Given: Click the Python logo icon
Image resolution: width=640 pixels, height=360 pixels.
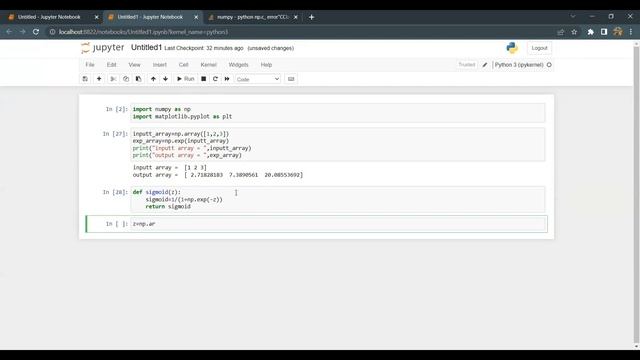Looking at the screenshot, I should (512, 48).
